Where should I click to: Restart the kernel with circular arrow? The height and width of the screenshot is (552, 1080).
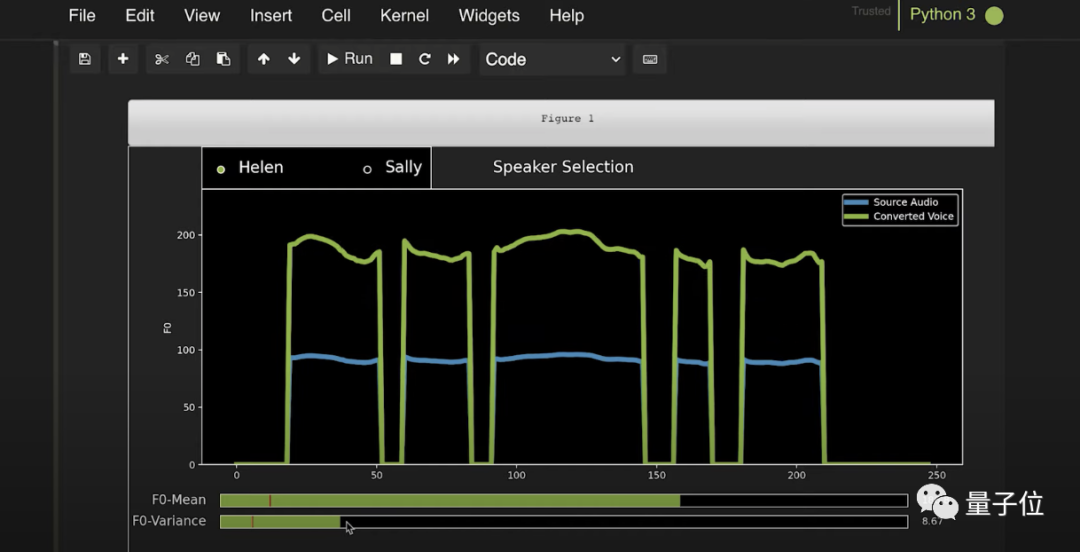click(424, 59)
